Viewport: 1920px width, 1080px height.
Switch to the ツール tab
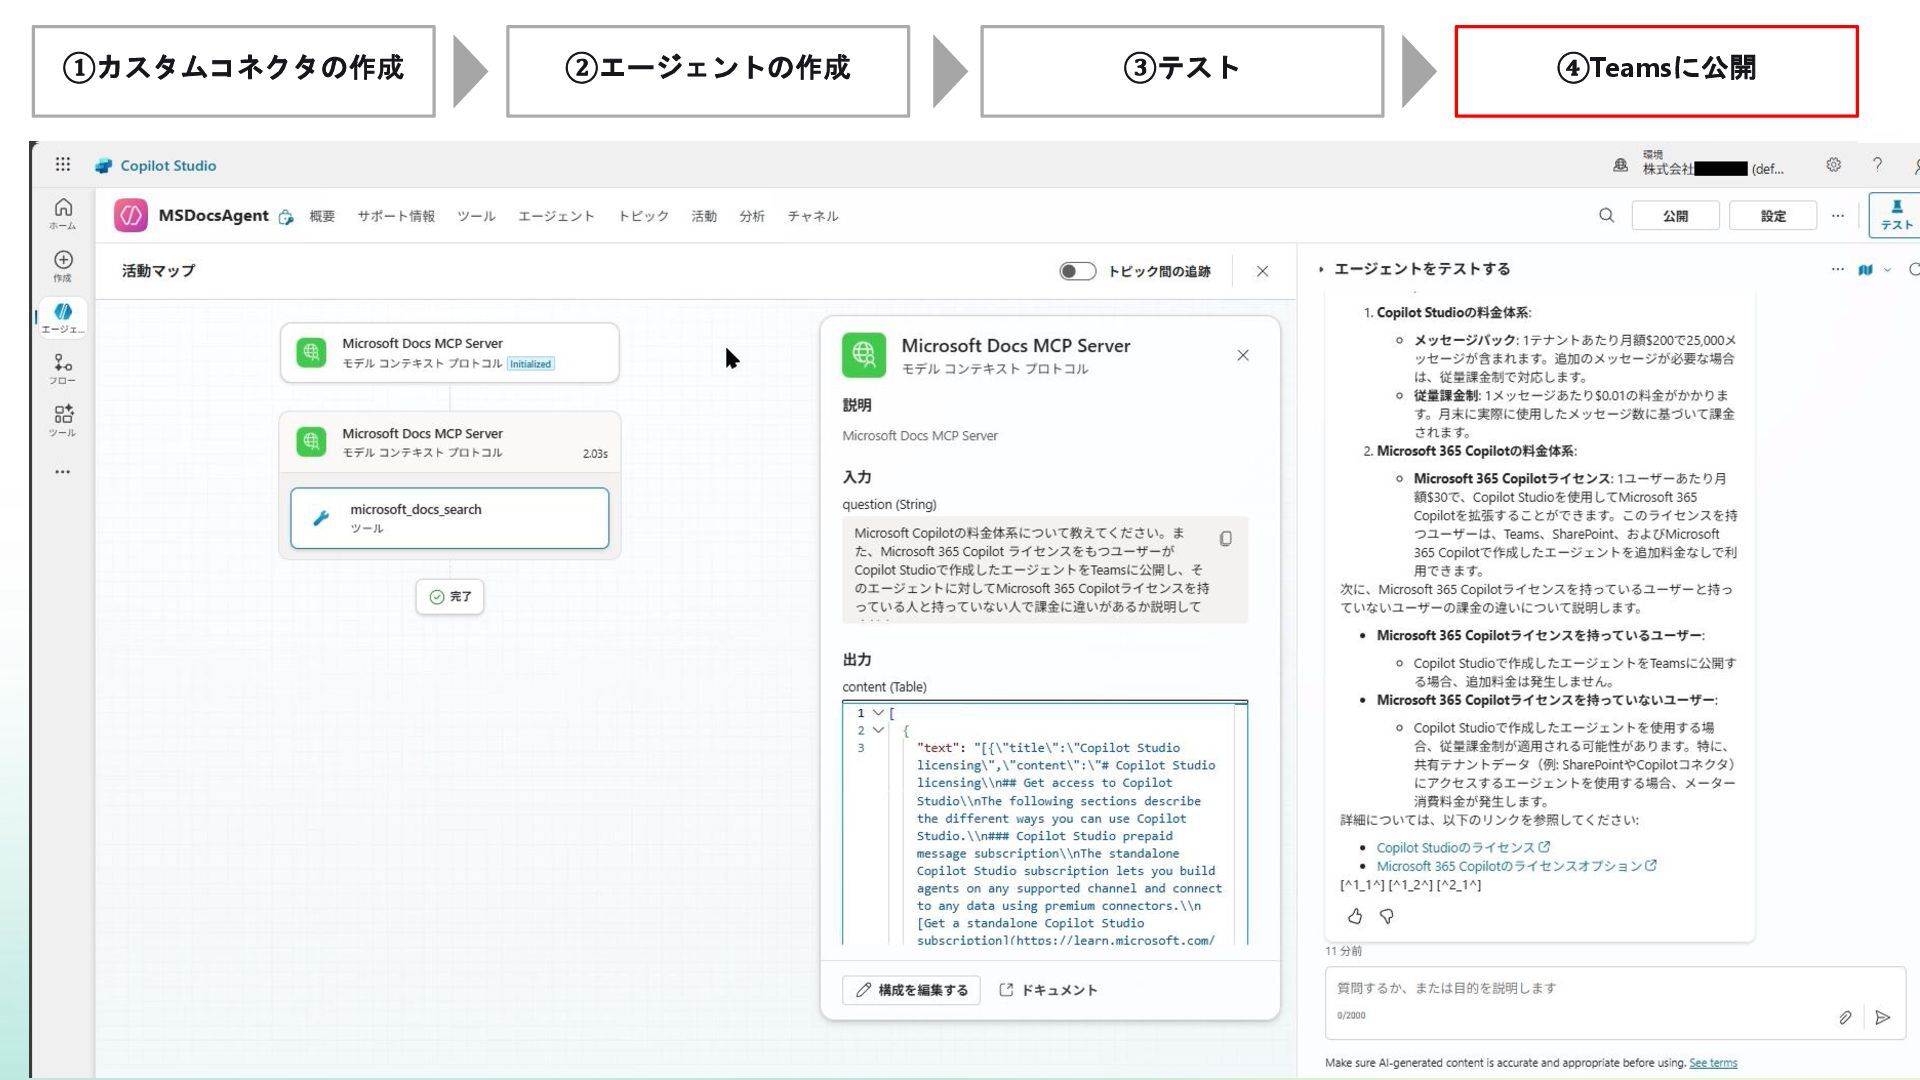click(476, 216)
